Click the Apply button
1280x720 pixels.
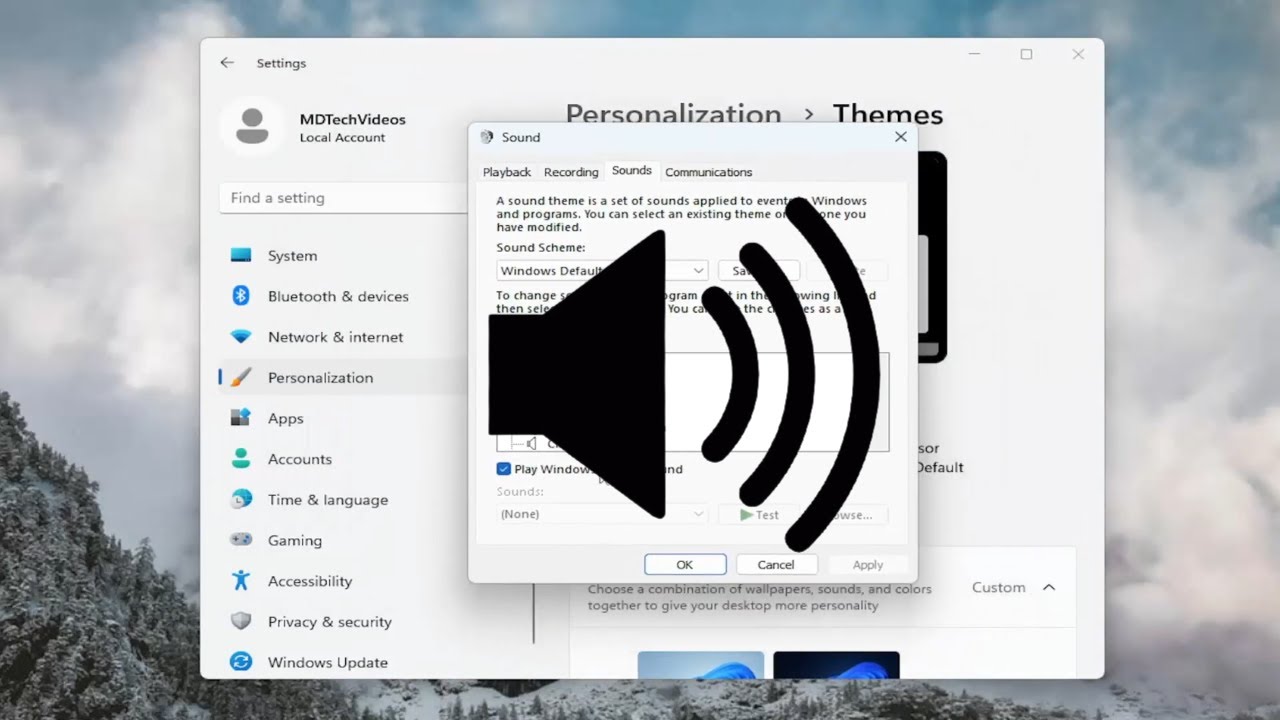(868, 565)
